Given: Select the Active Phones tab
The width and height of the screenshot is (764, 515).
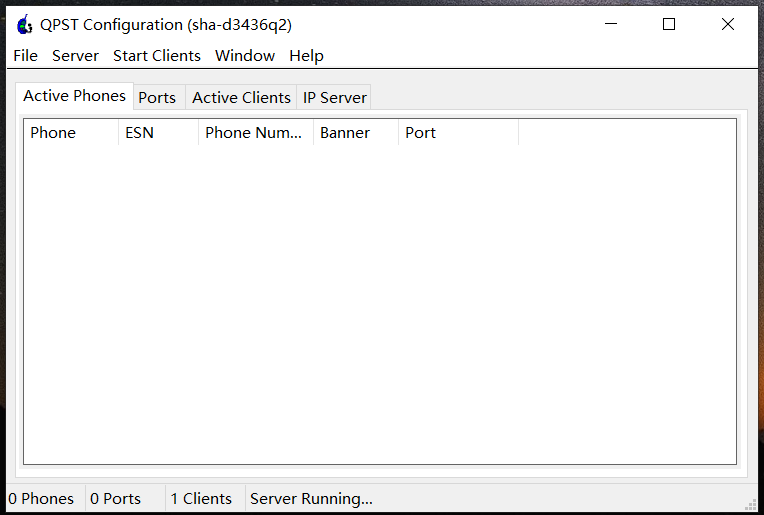Looking at the screenshot, I should (75, 95).
